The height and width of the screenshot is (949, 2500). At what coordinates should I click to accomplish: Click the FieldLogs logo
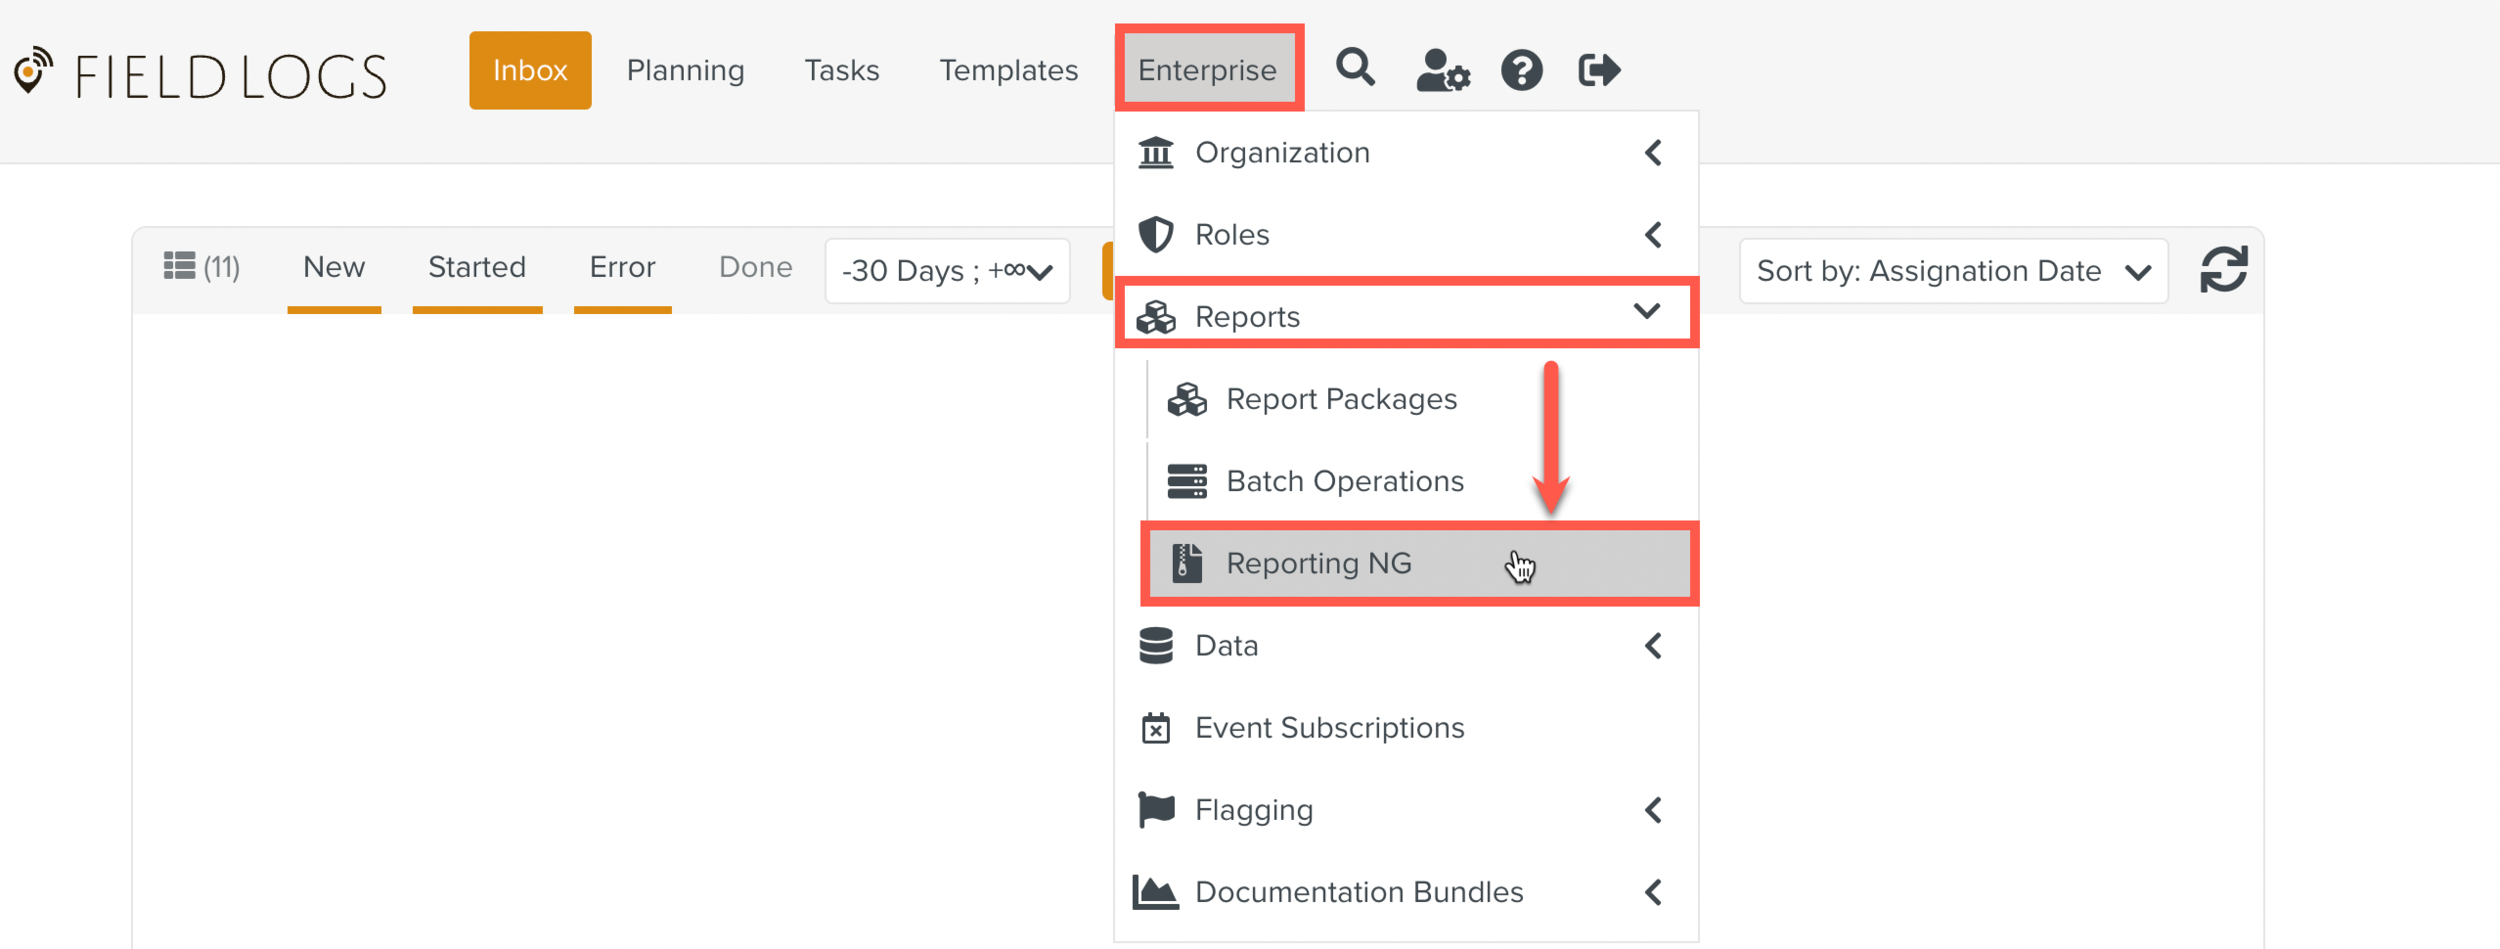(x=200, y=75)
